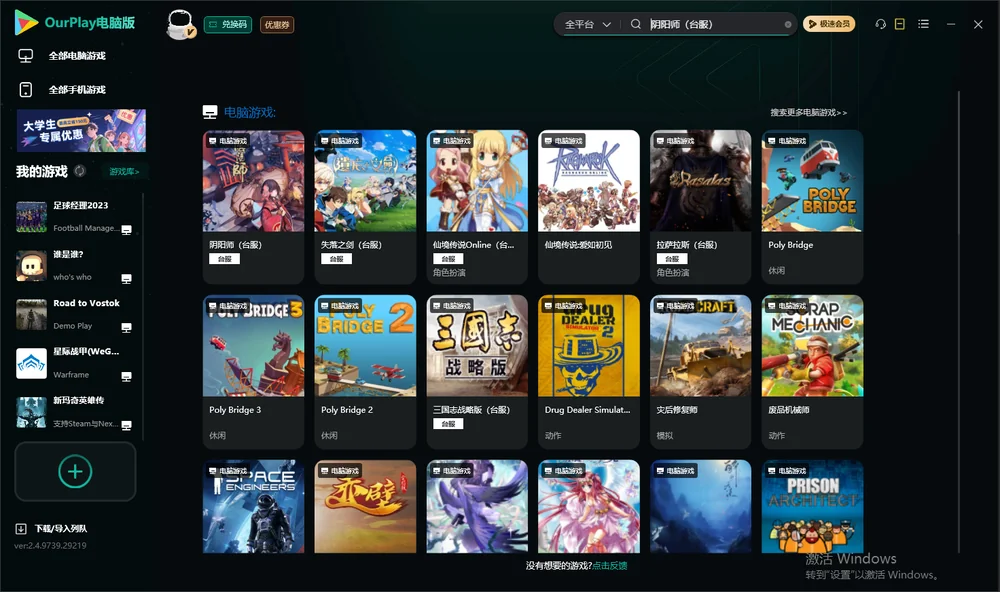The height and width of the screenshot is (592, 1000).
Task: Open Drug Dealer Simulator game card
Action: pos(589,372)
